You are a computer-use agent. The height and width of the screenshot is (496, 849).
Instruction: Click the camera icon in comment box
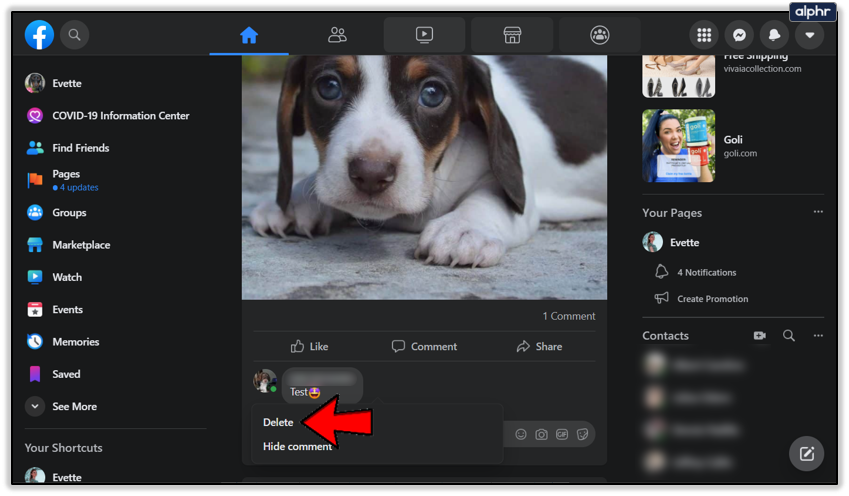coord(541,434)
